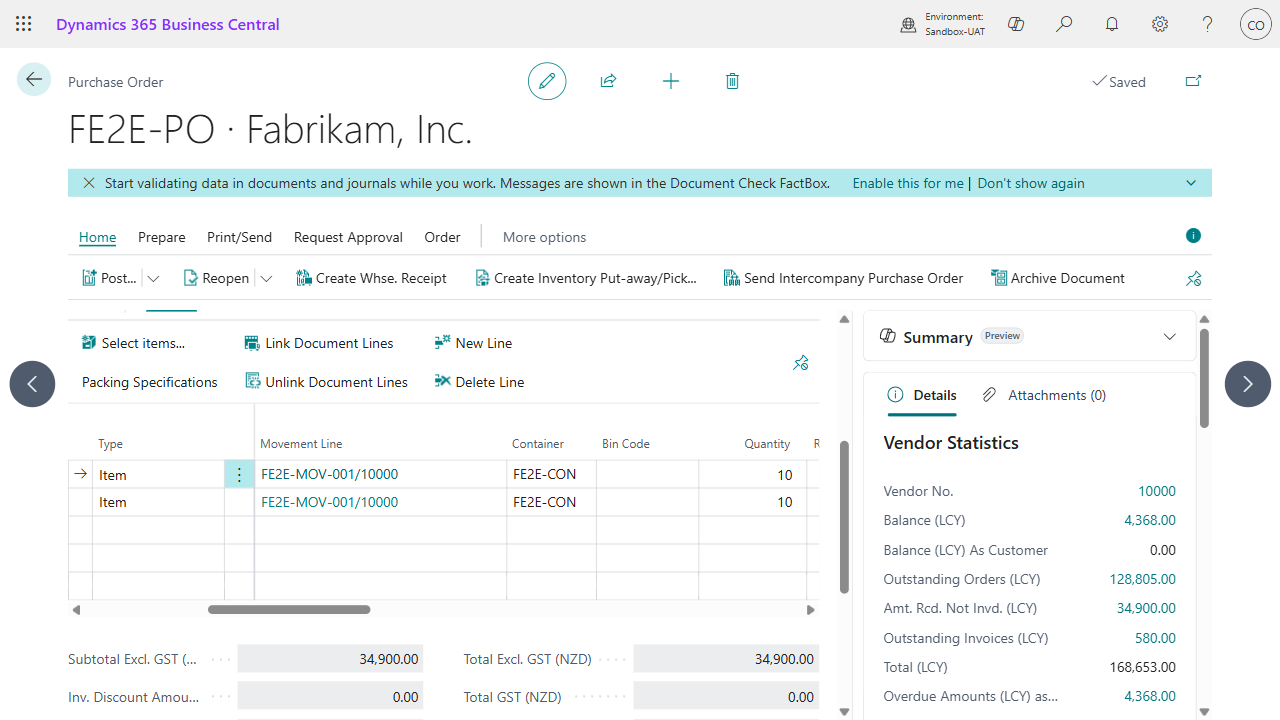Screen dimensions: 1280x720
Task: Expand the Reopen dropdown arrow
Action: [266, 279]
